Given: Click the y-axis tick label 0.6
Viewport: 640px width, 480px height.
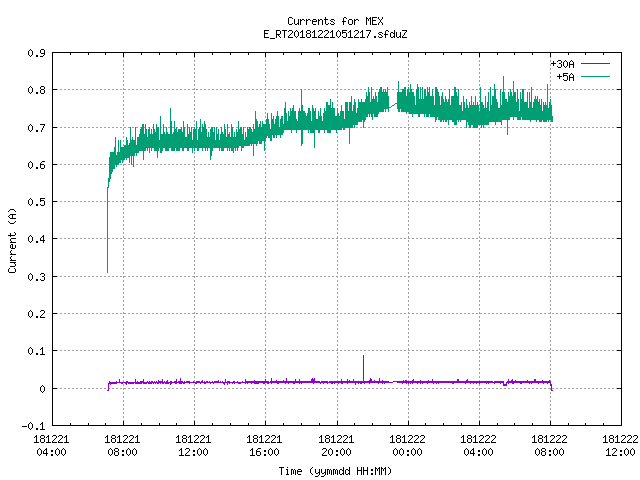Looking at the screenshot, I should 36,165.
